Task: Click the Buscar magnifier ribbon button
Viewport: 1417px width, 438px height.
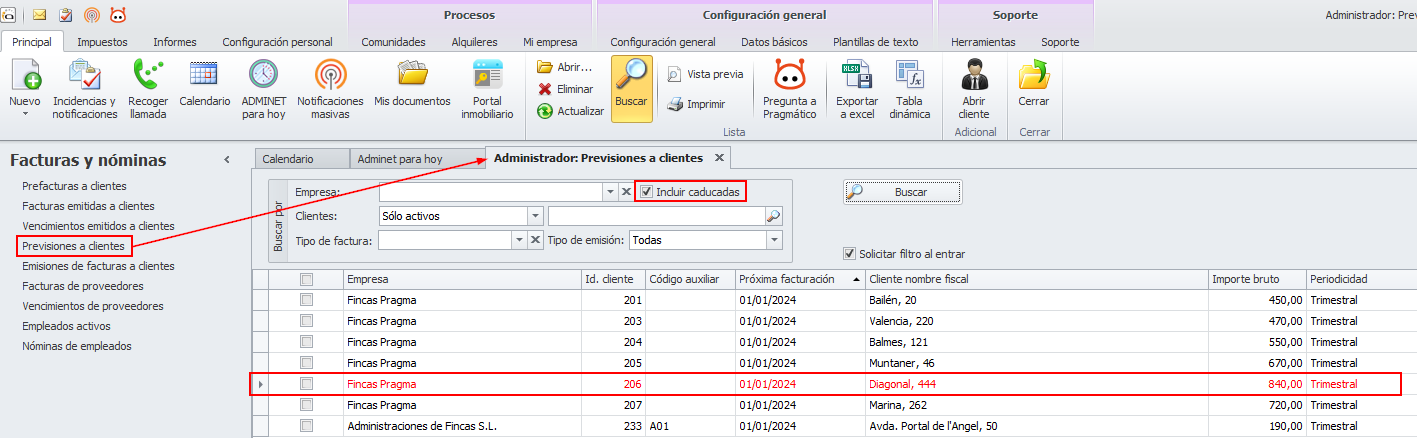Action: coord(632,88)
